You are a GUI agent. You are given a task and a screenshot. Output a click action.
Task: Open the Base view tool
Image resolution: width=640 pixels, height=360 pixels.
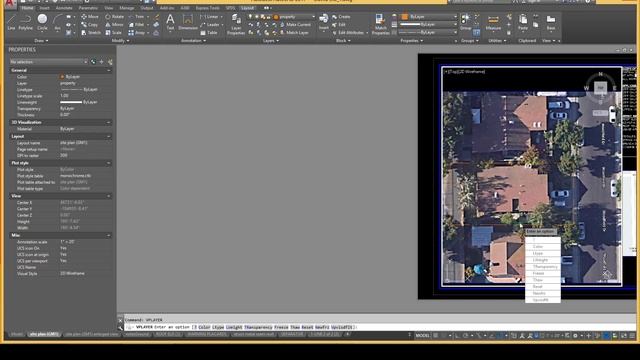point(551,22)
